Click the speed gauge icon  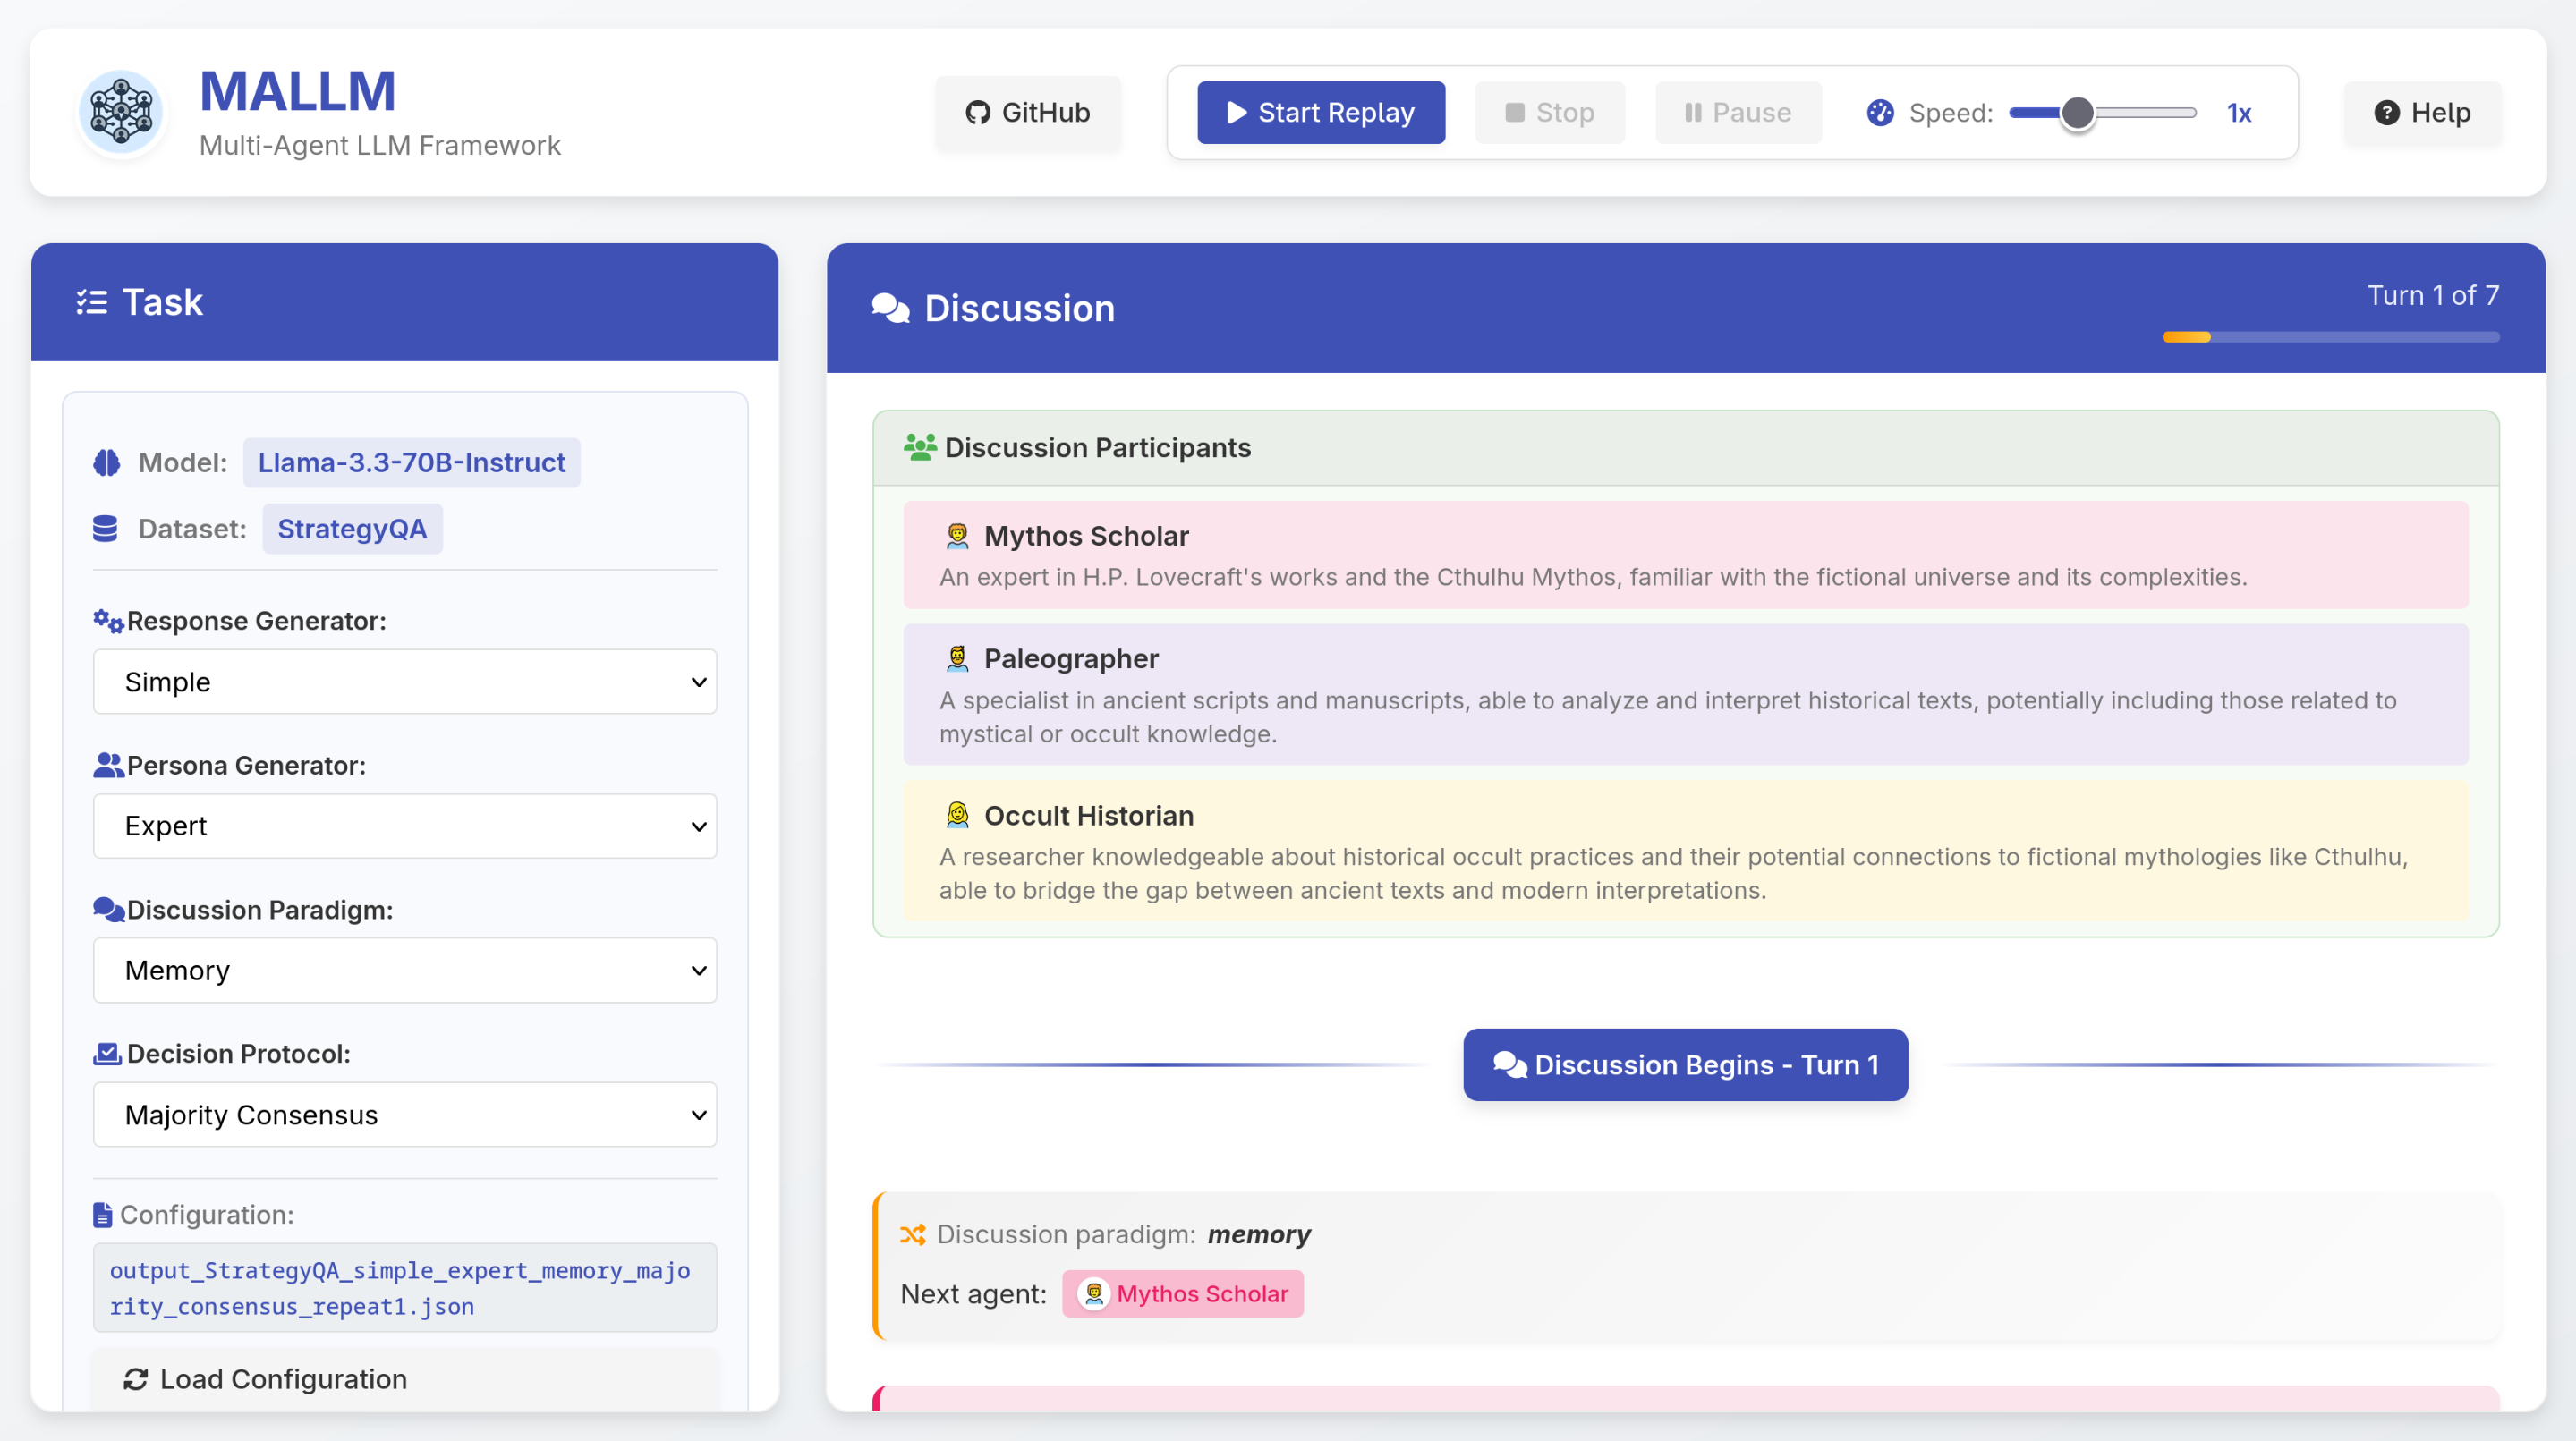1880,113
